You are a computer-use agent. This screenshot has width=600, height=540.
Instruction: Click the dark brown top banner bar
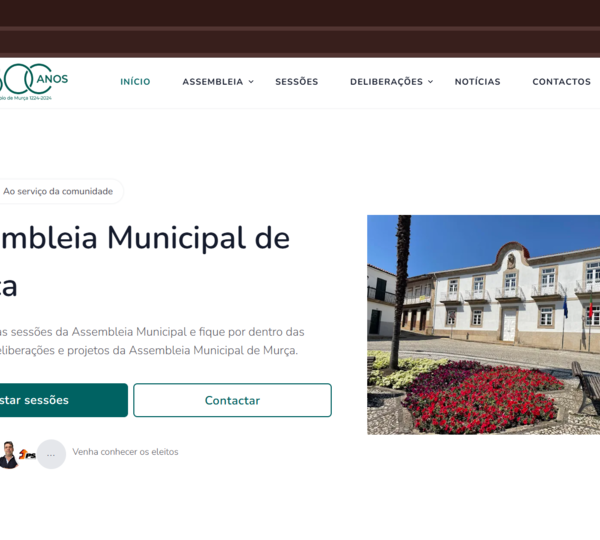pos(300,27)
